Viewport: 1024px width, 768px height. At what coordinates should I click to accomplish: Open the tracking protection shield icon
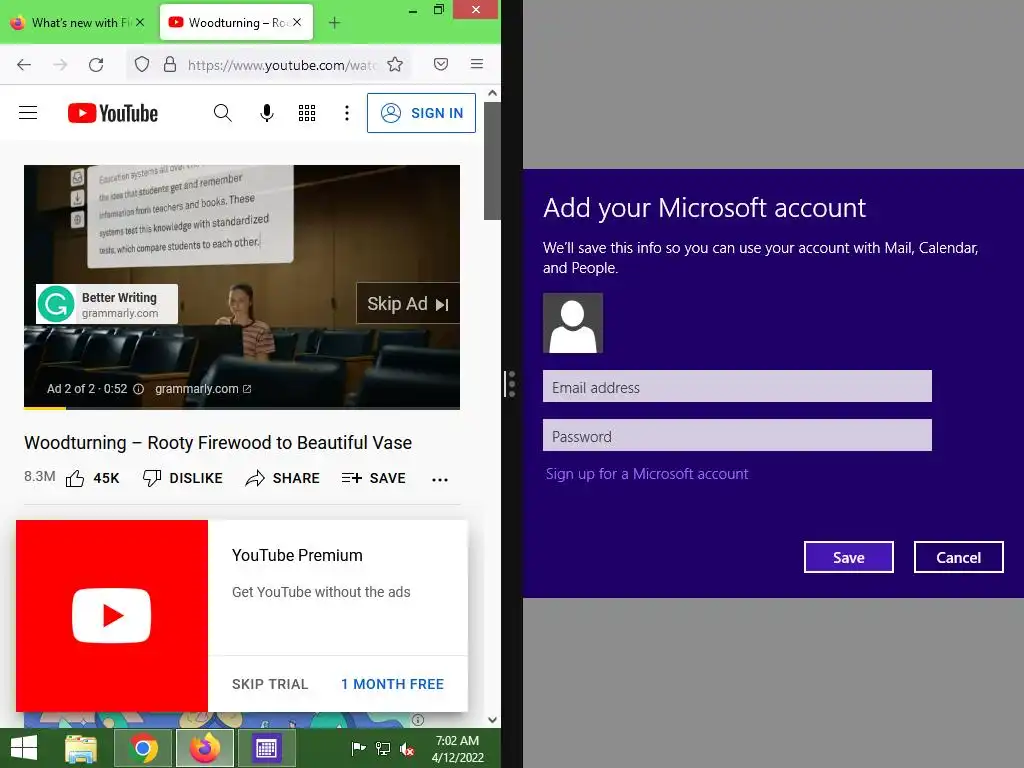142,64
